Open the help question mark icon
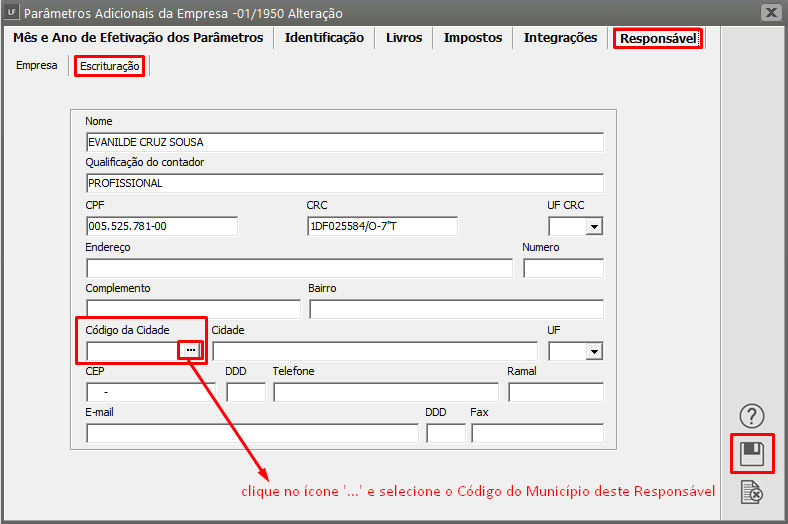Screen dimensions: 788x524 [x=751, y=416]
